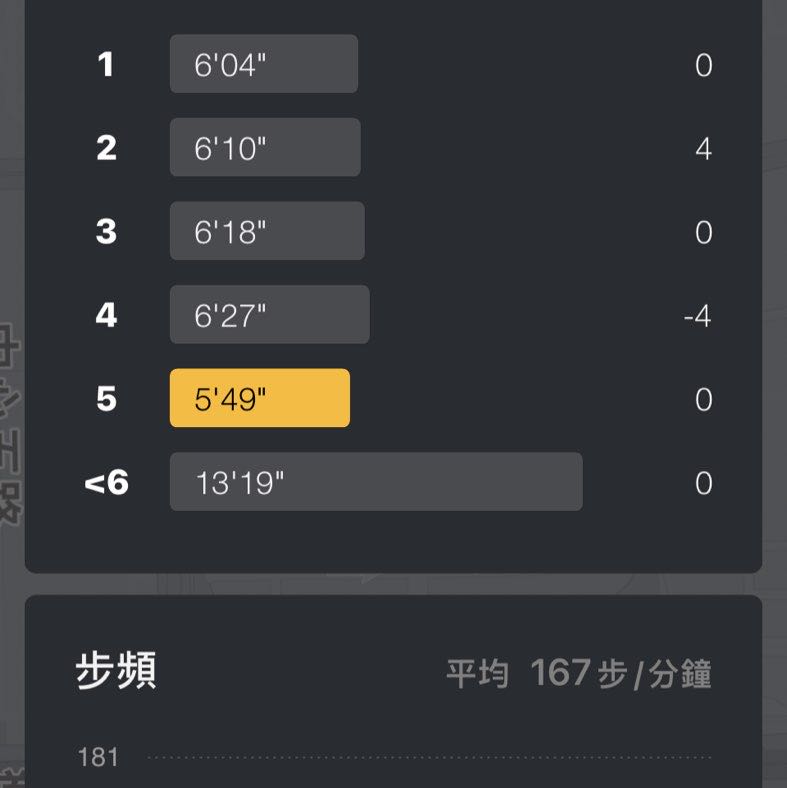The width and height of the screenshot is (787, 788).
Task: Tap the yellow highlighted 5'49" fastest bar
Action: [x=260, y=398]
